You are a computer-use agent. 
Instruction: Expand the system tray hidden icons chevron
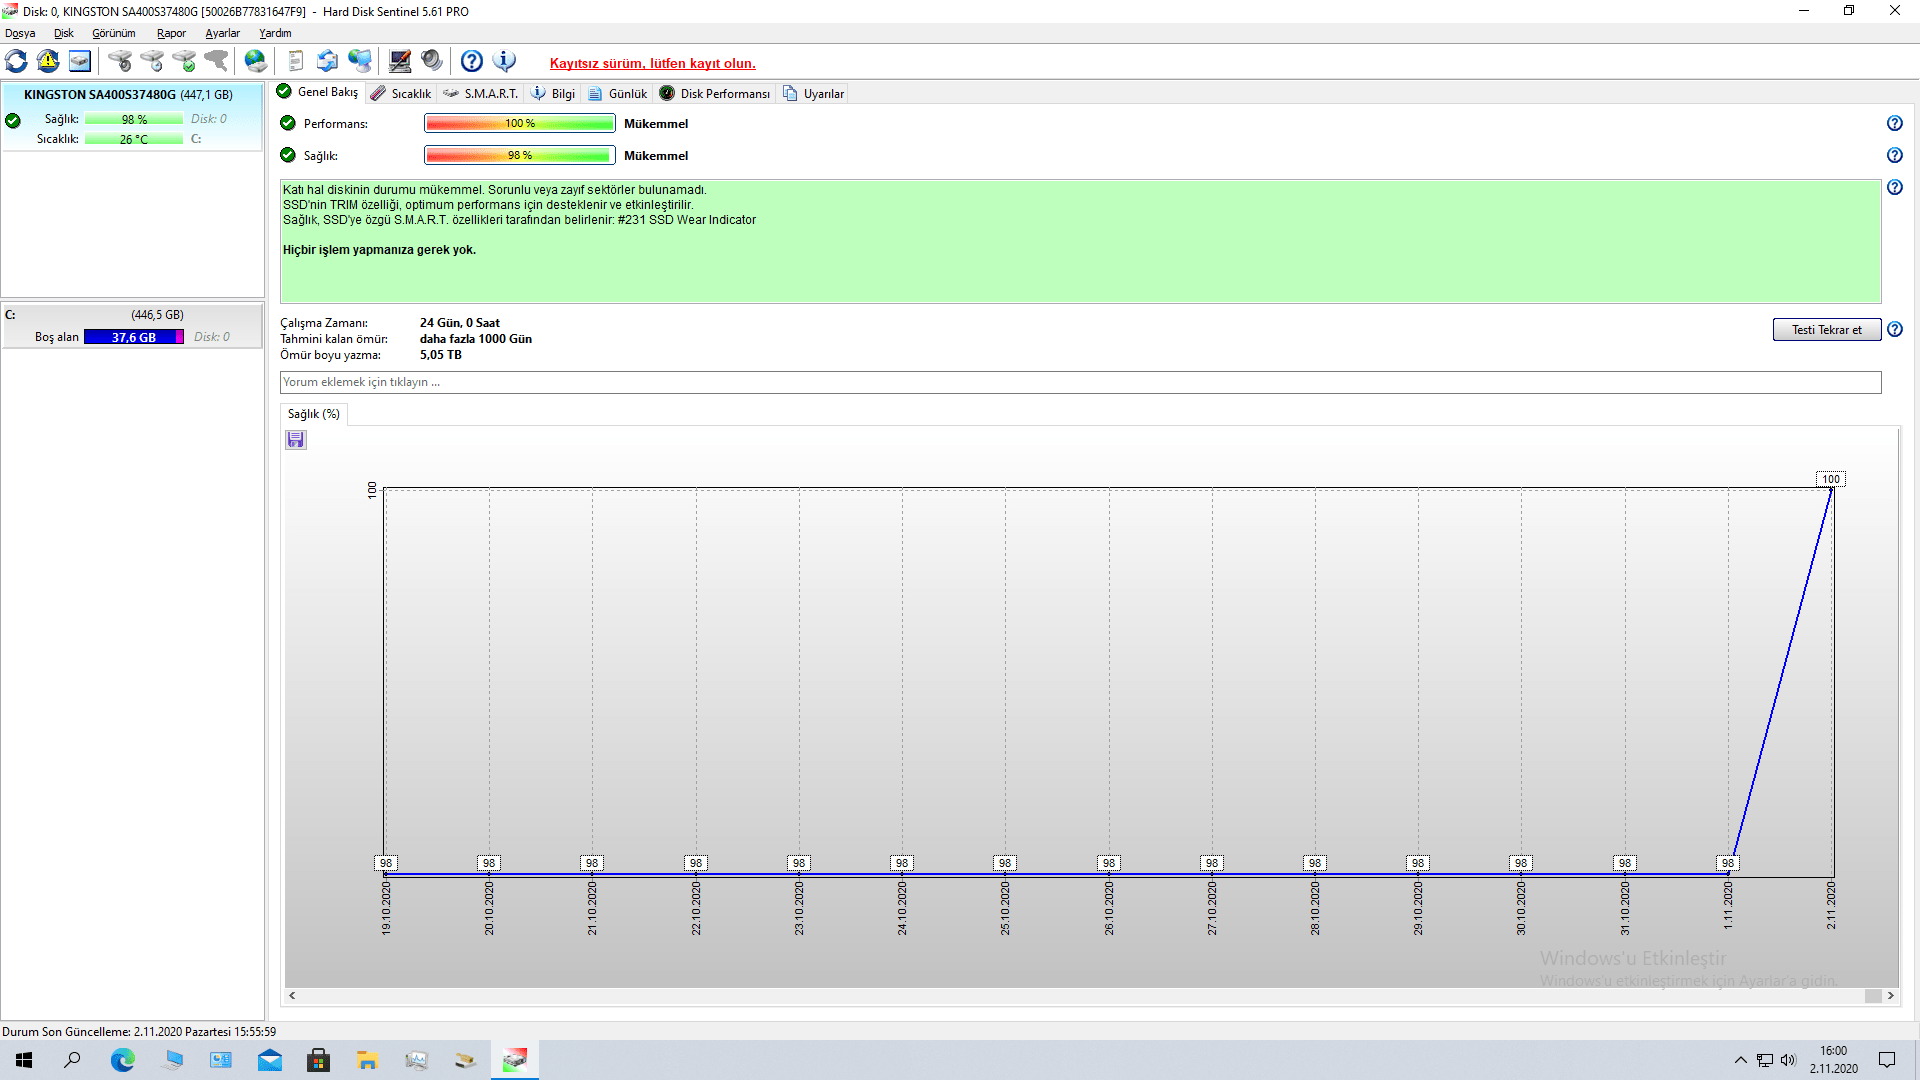click(x=1740, y=1060)
